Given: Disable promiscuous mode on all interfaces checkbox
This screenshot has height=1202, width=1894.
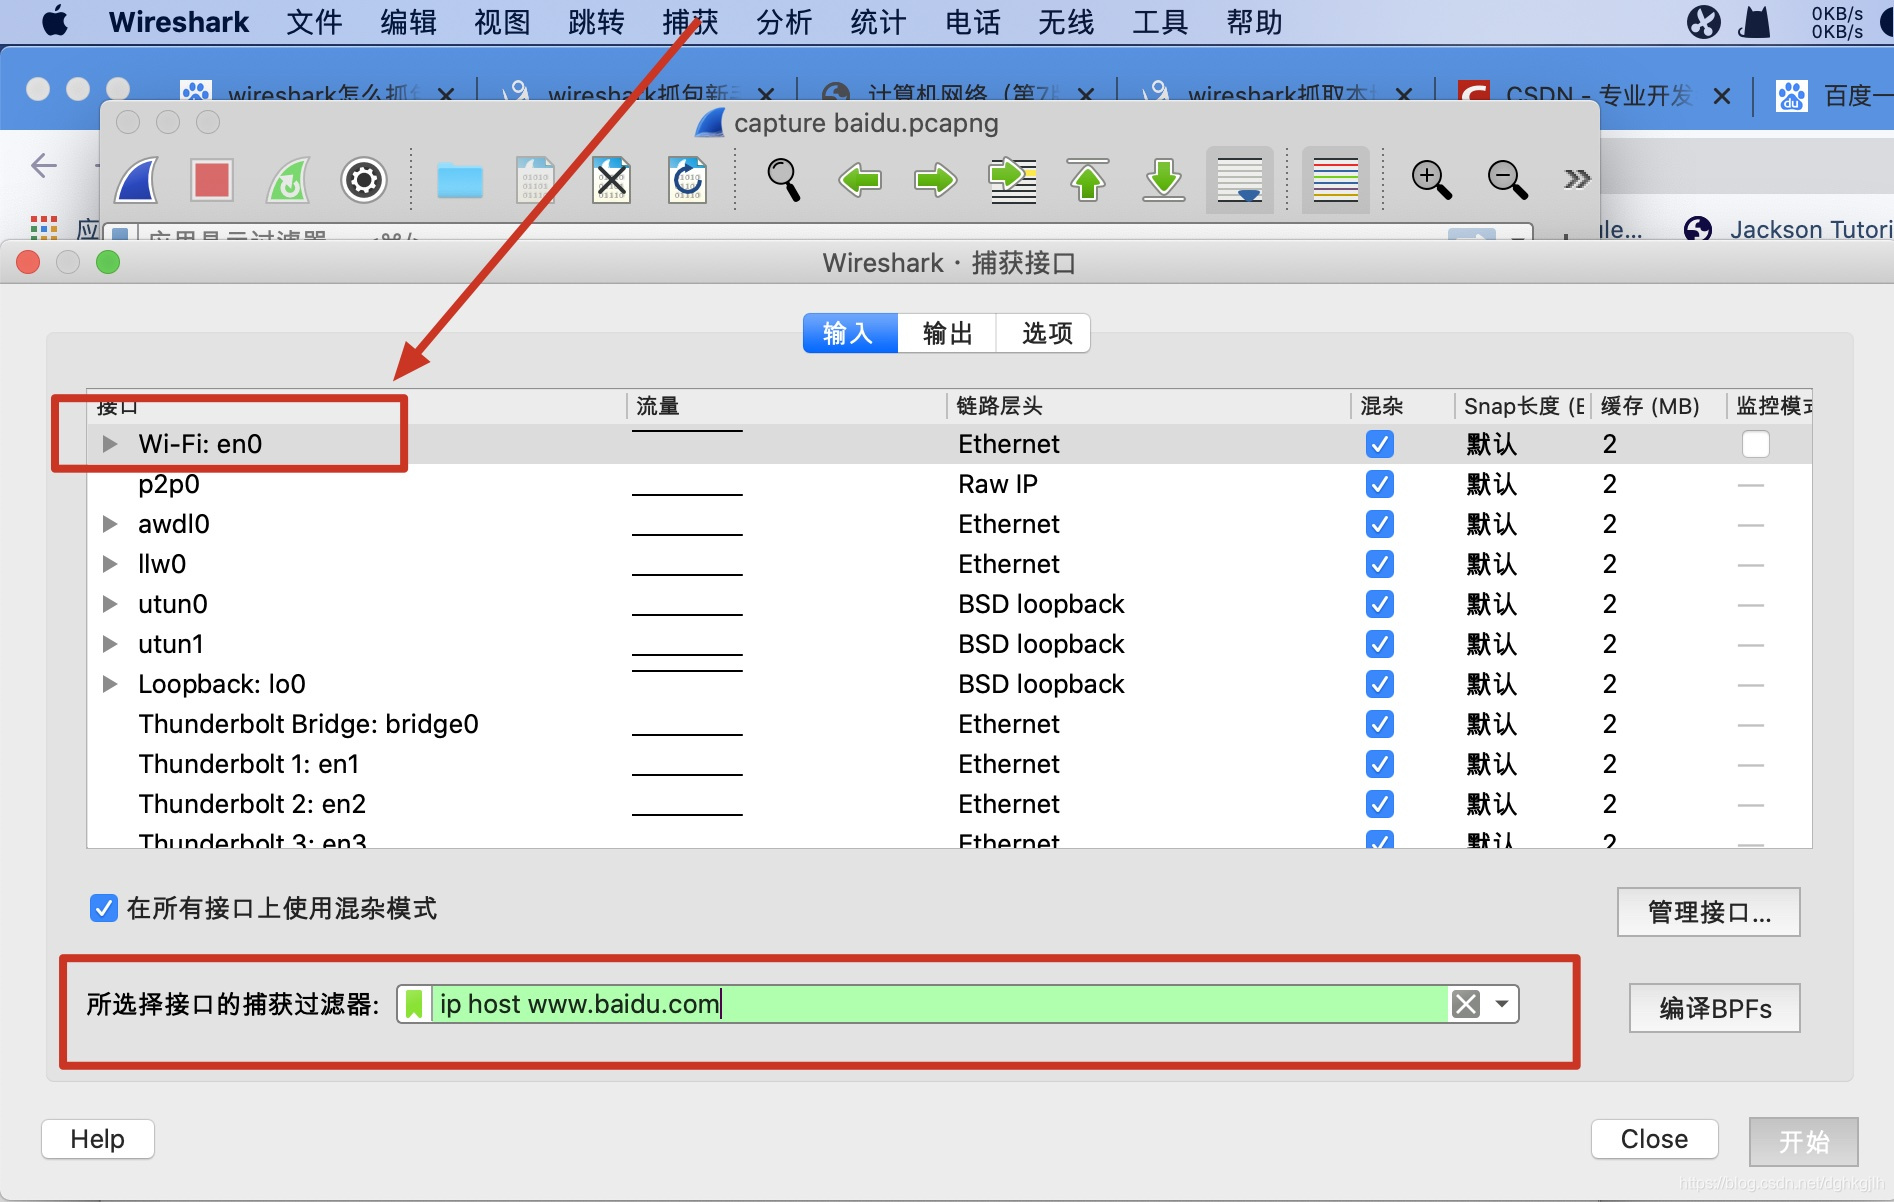Looking at the screenshot, I should (x=104, y=908).
